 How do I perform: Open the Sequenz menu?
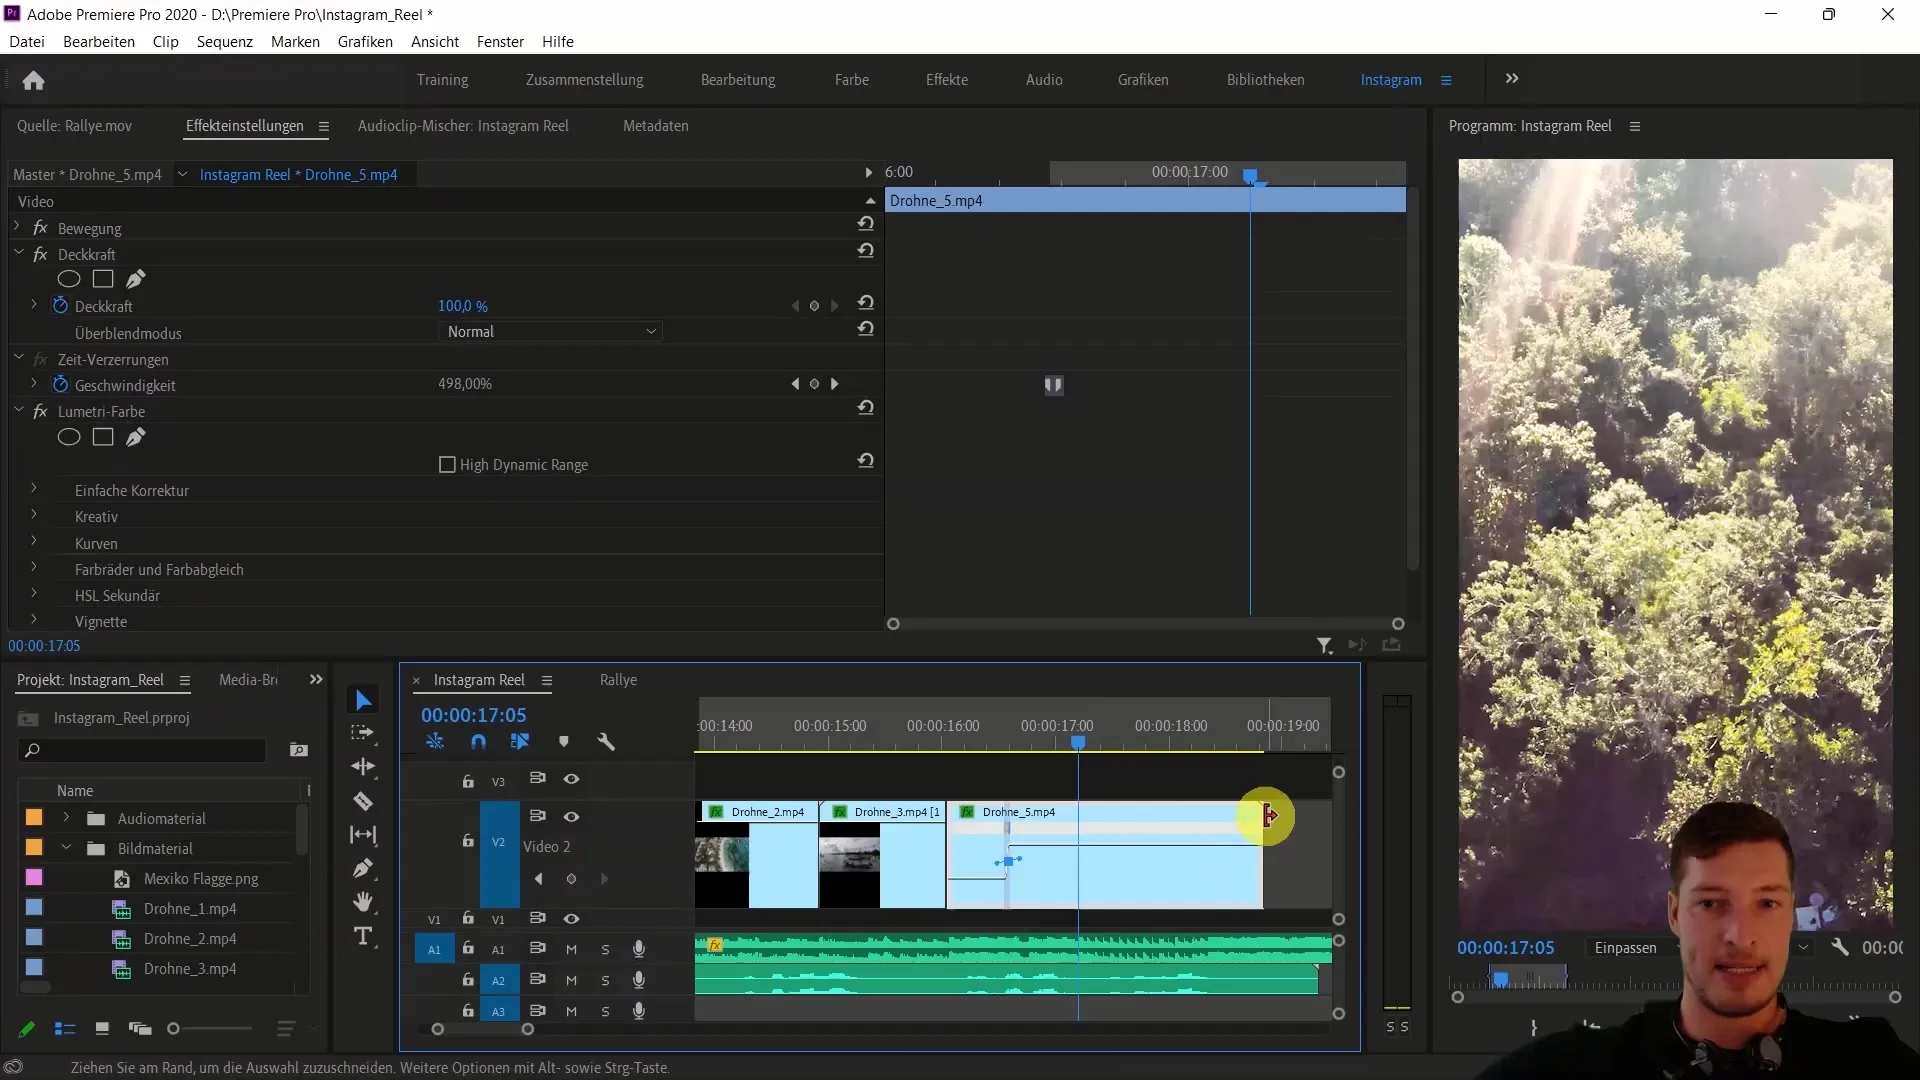pyautogui.click(x=224, y=42)
